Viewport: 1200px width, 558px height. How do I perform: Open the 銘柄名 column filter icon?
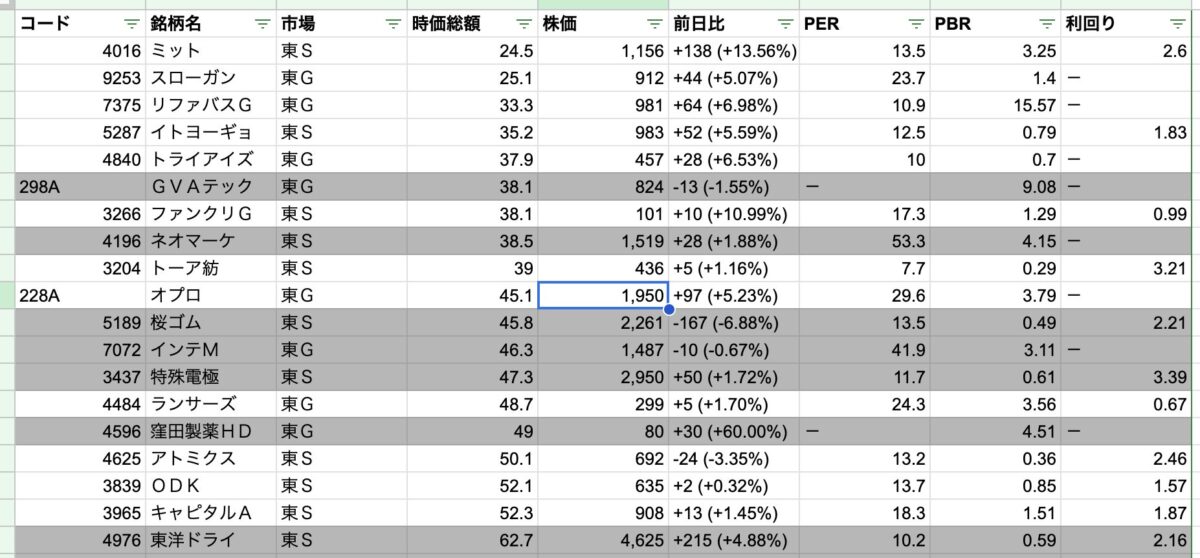pyautogui.click(x=262, y=24)
